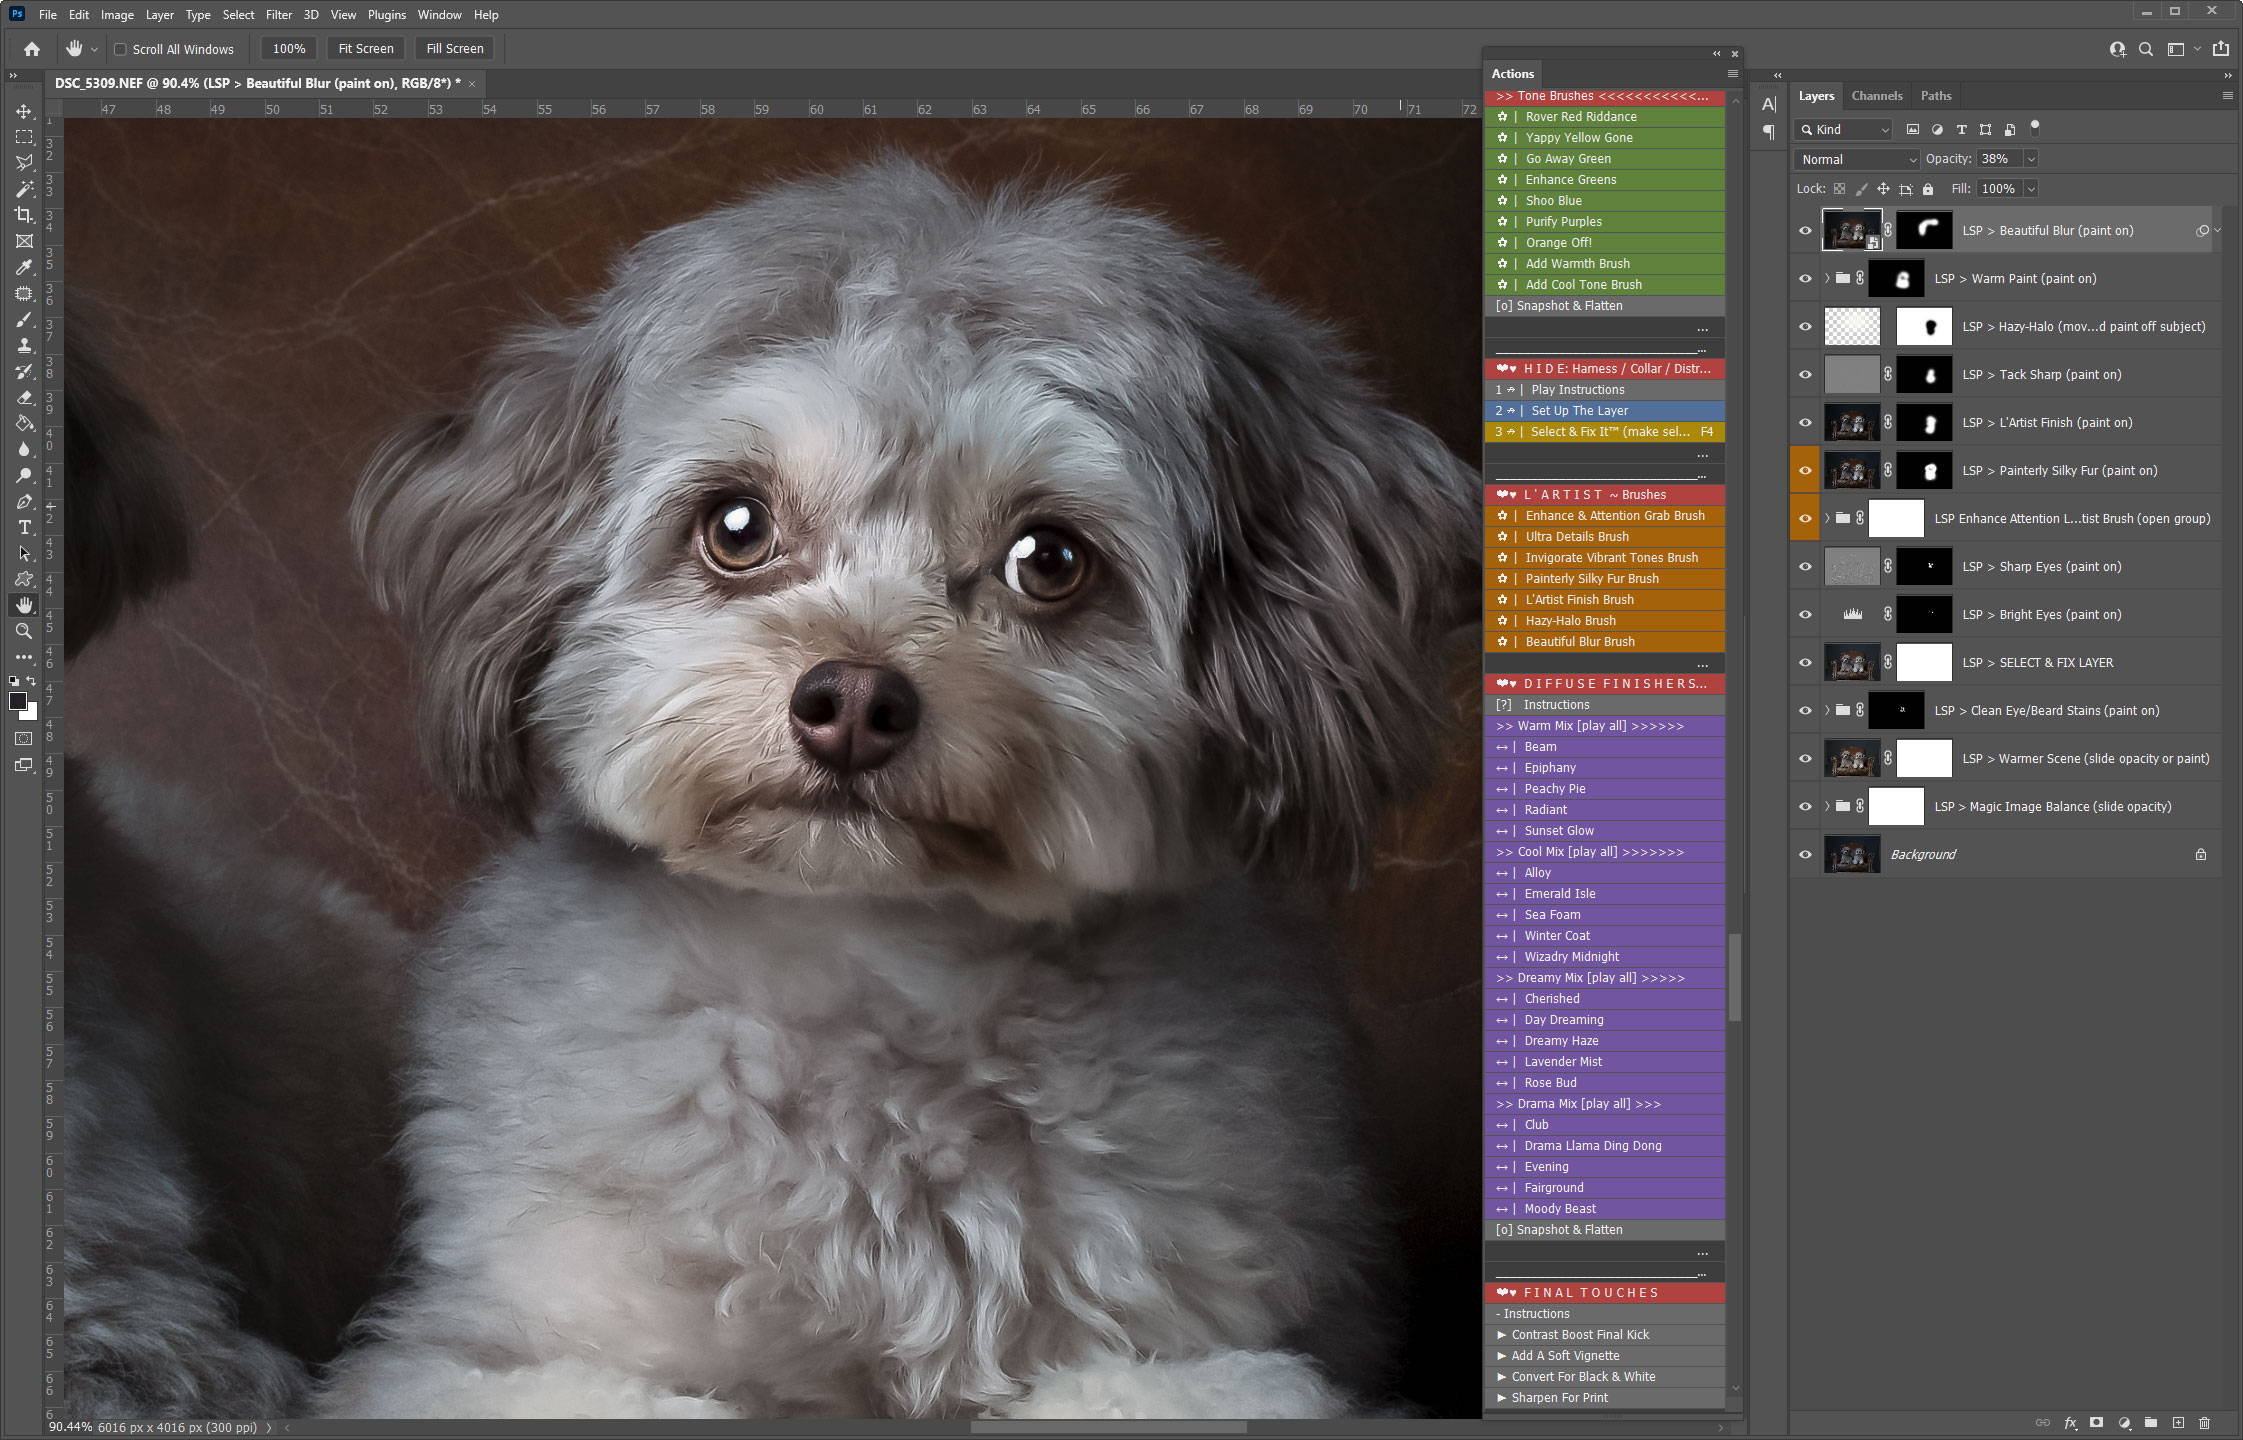Select the Crop tool
2243x1440 pixels.
[x=24, y=215]
